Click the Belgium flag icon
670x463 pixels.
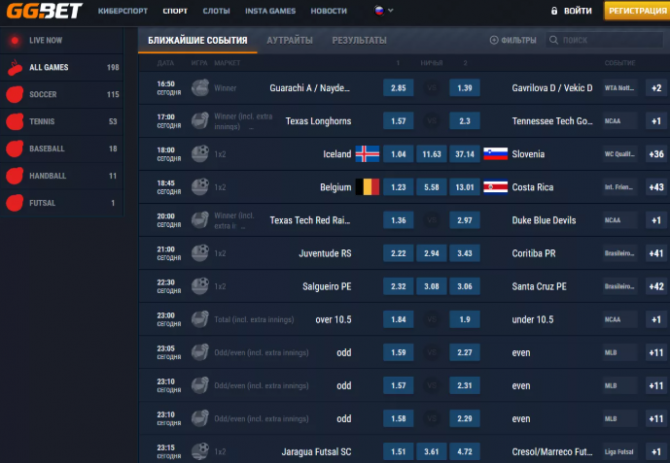(x=367, y=187)
